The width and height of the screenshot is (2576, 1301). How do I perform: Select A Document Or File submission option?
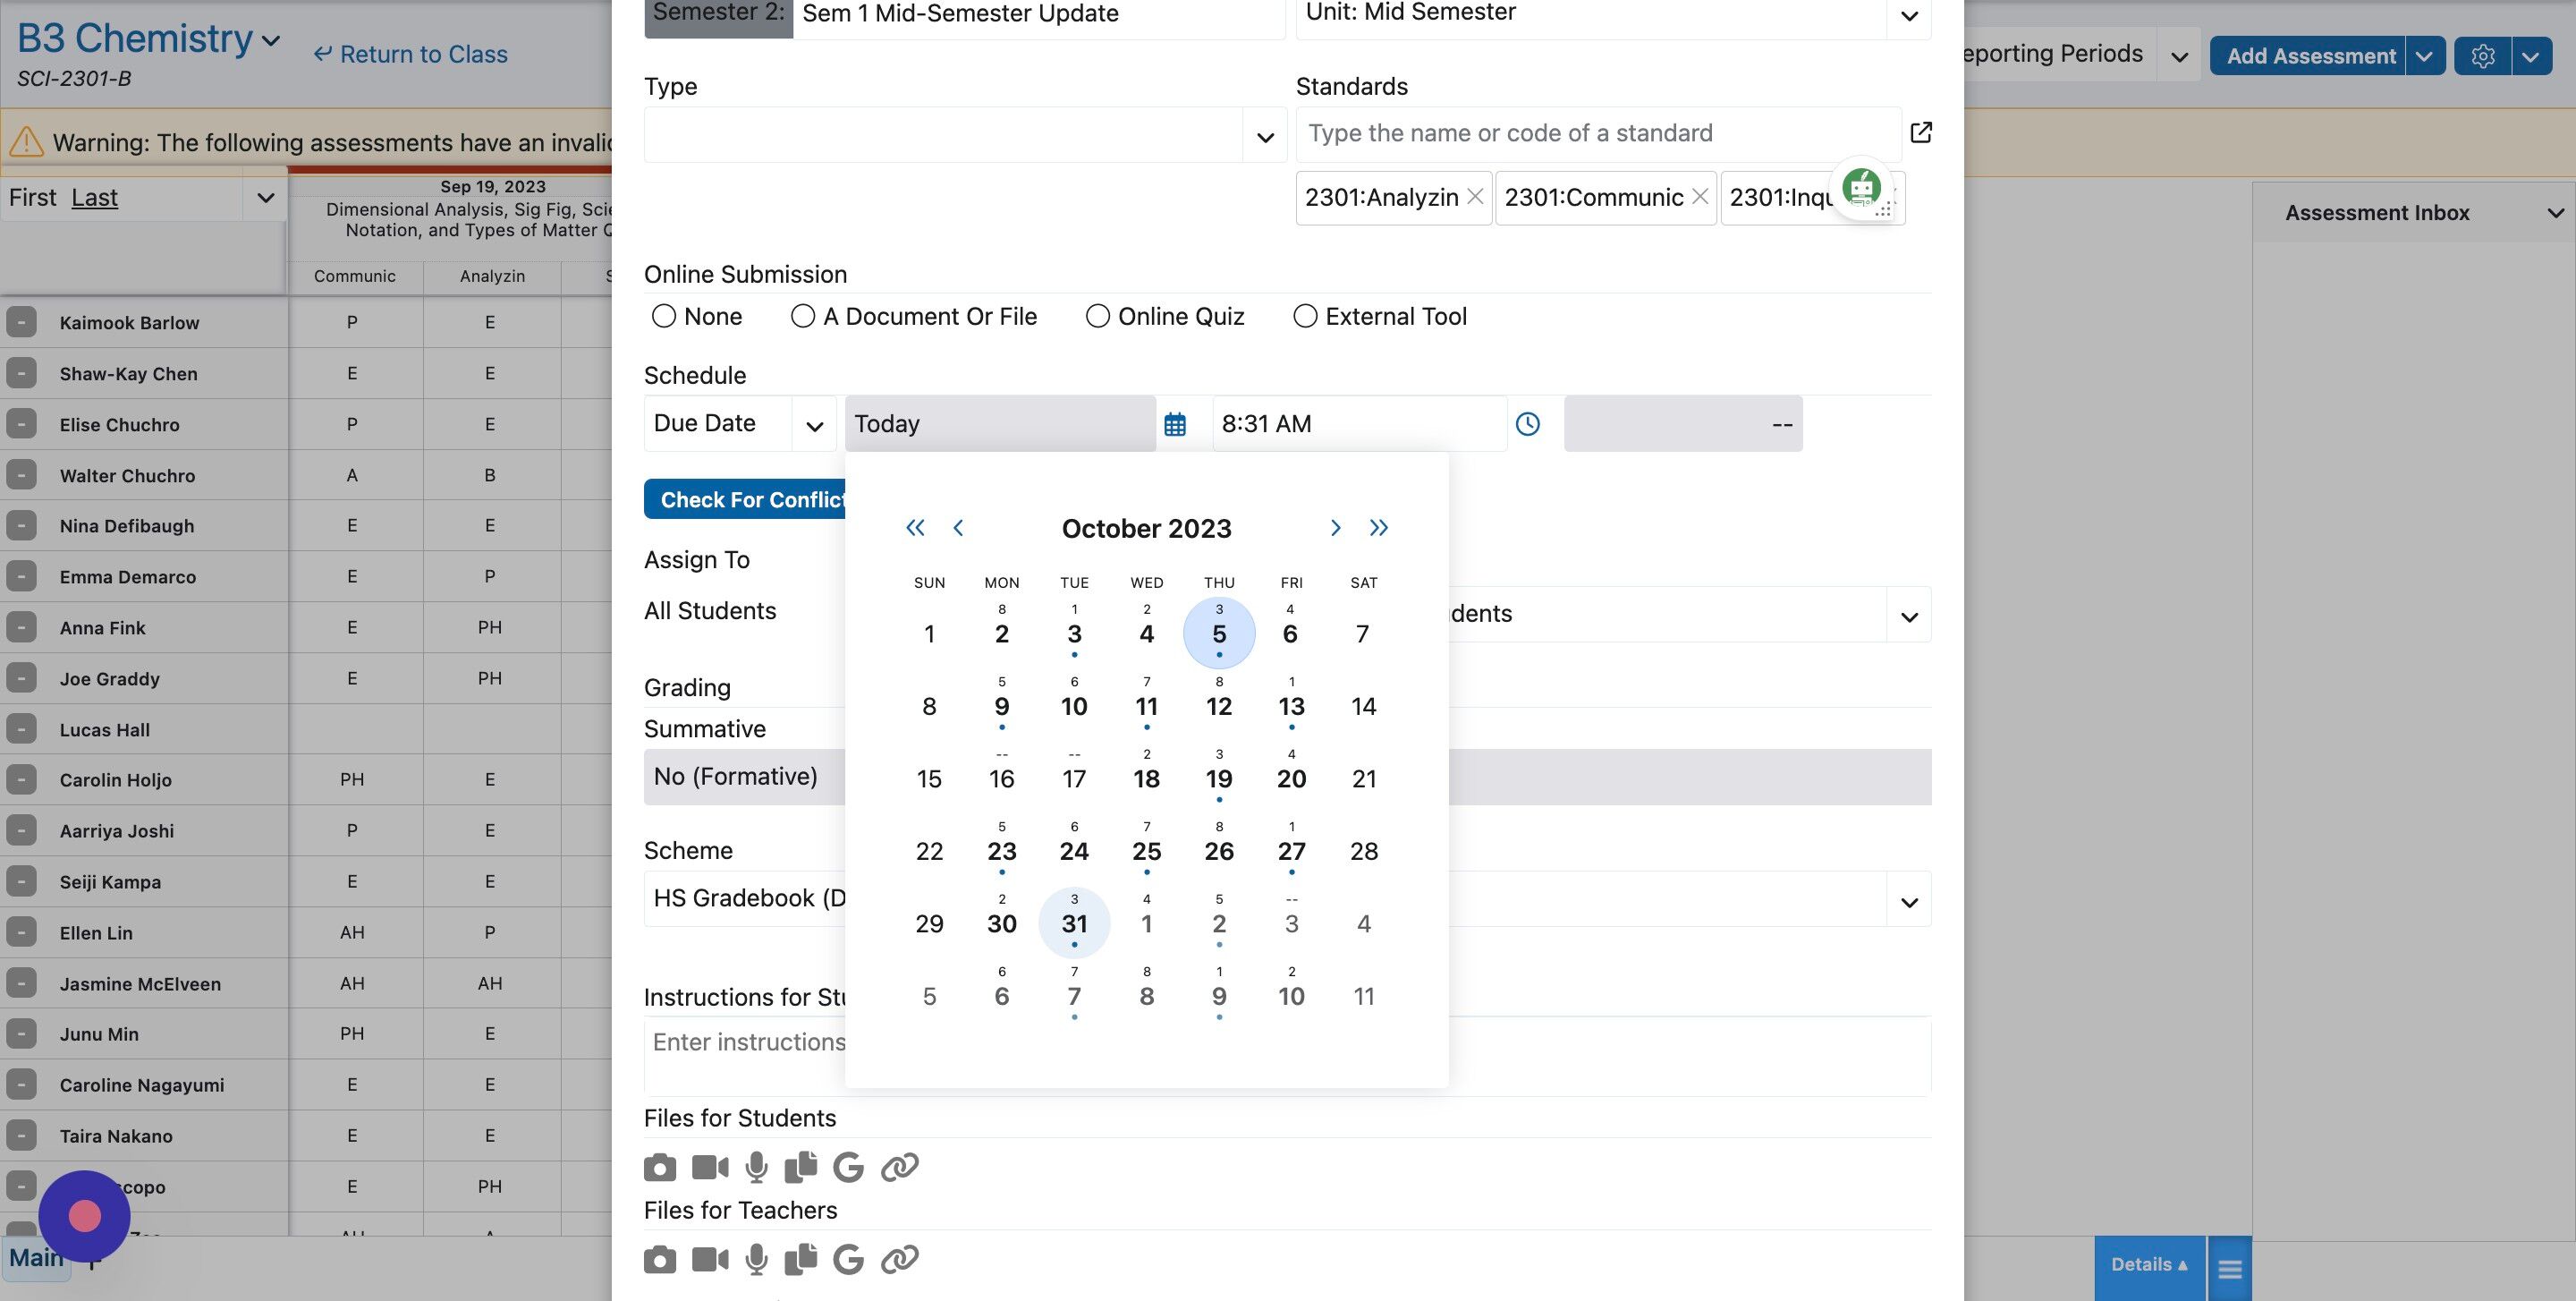pyautogui.click(x=802, y=316)
